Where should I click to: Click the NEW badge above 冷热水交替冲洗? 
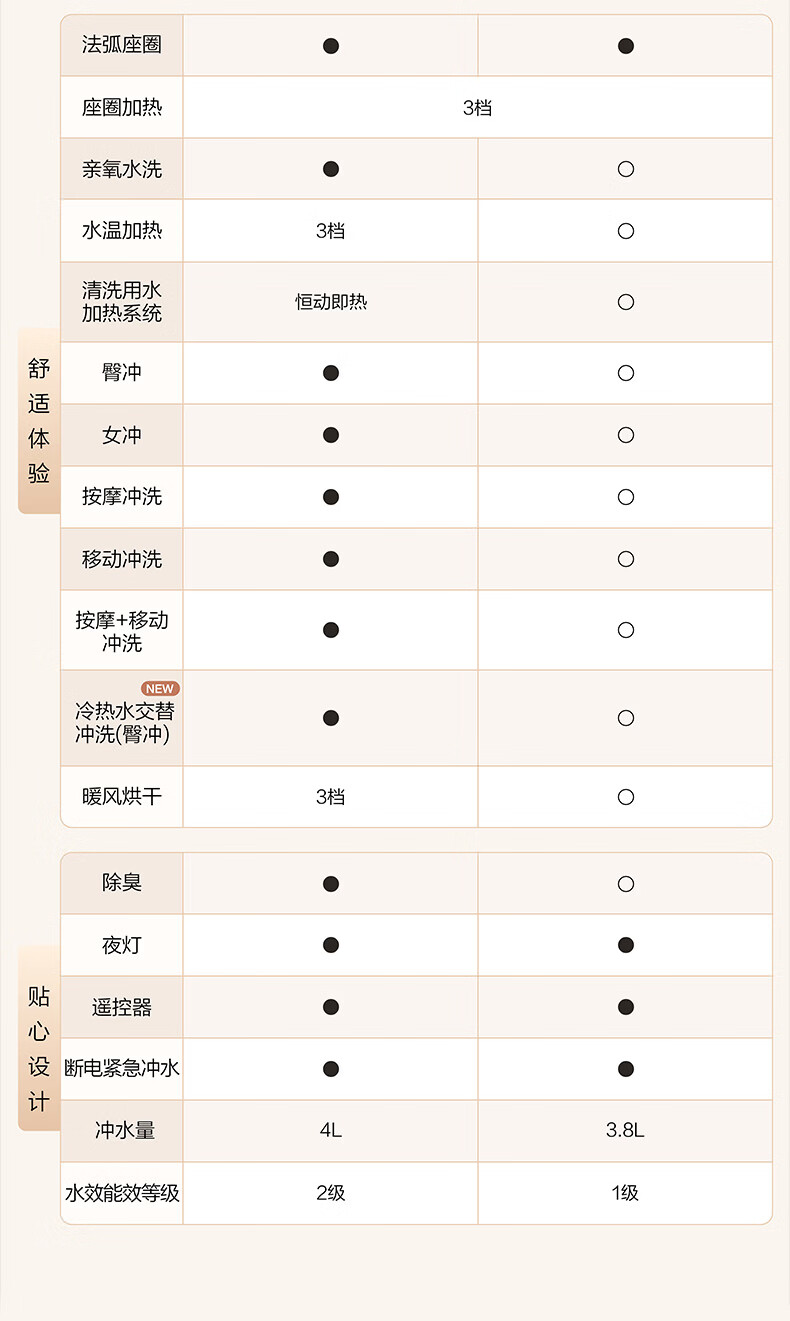[160, 688]
